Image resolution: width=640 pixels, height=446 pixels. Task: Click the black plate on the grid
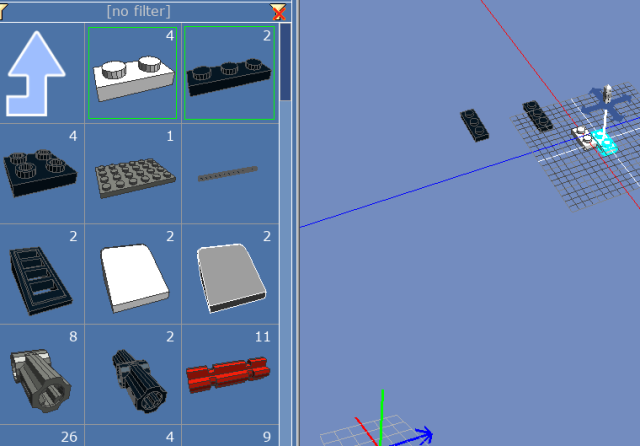click(x=538, y=116)
